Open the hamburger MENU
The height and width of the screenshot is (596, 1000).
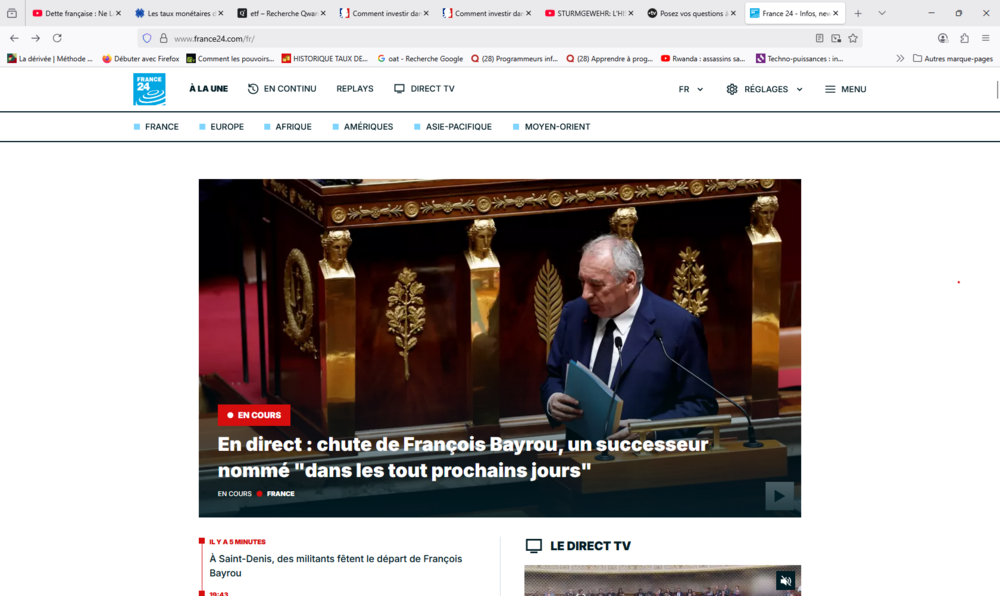coord(845,89)
